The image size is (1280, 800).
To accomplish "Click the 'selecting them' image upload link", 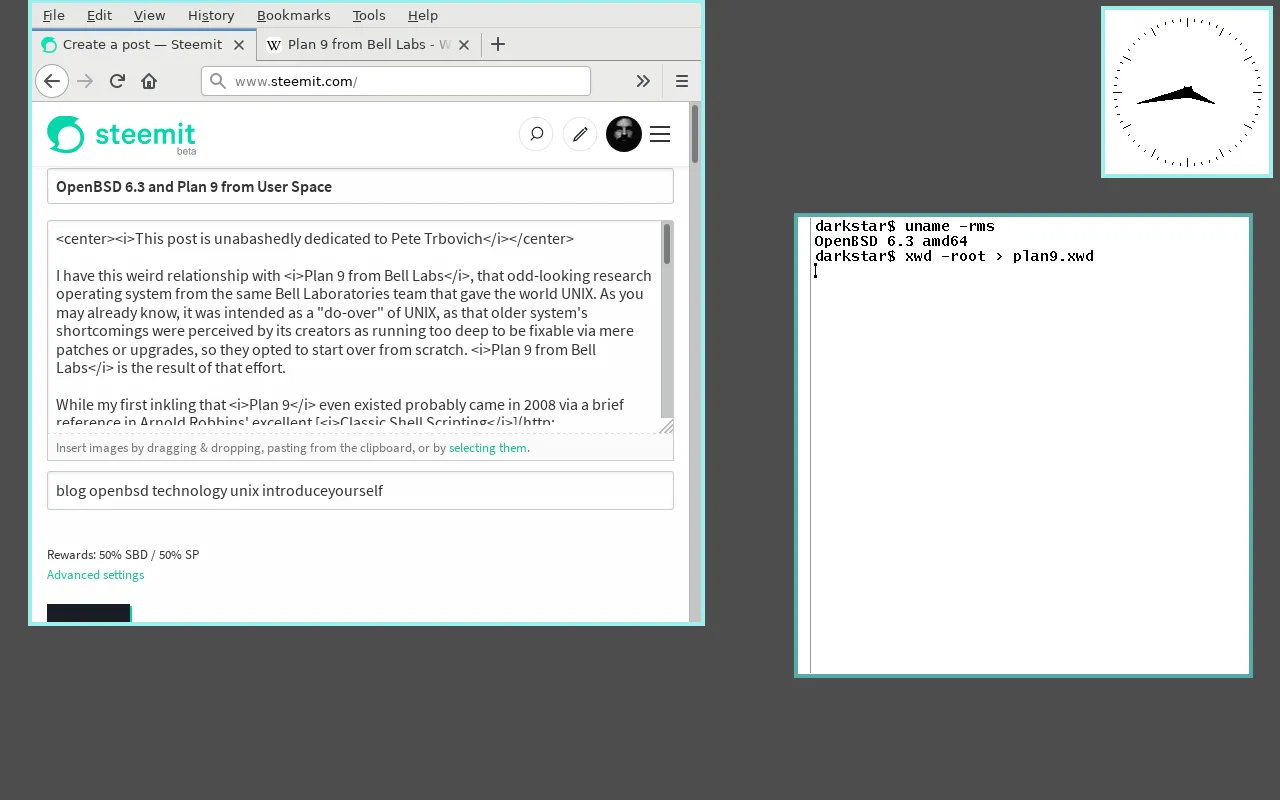I will (x=488, y=448).
